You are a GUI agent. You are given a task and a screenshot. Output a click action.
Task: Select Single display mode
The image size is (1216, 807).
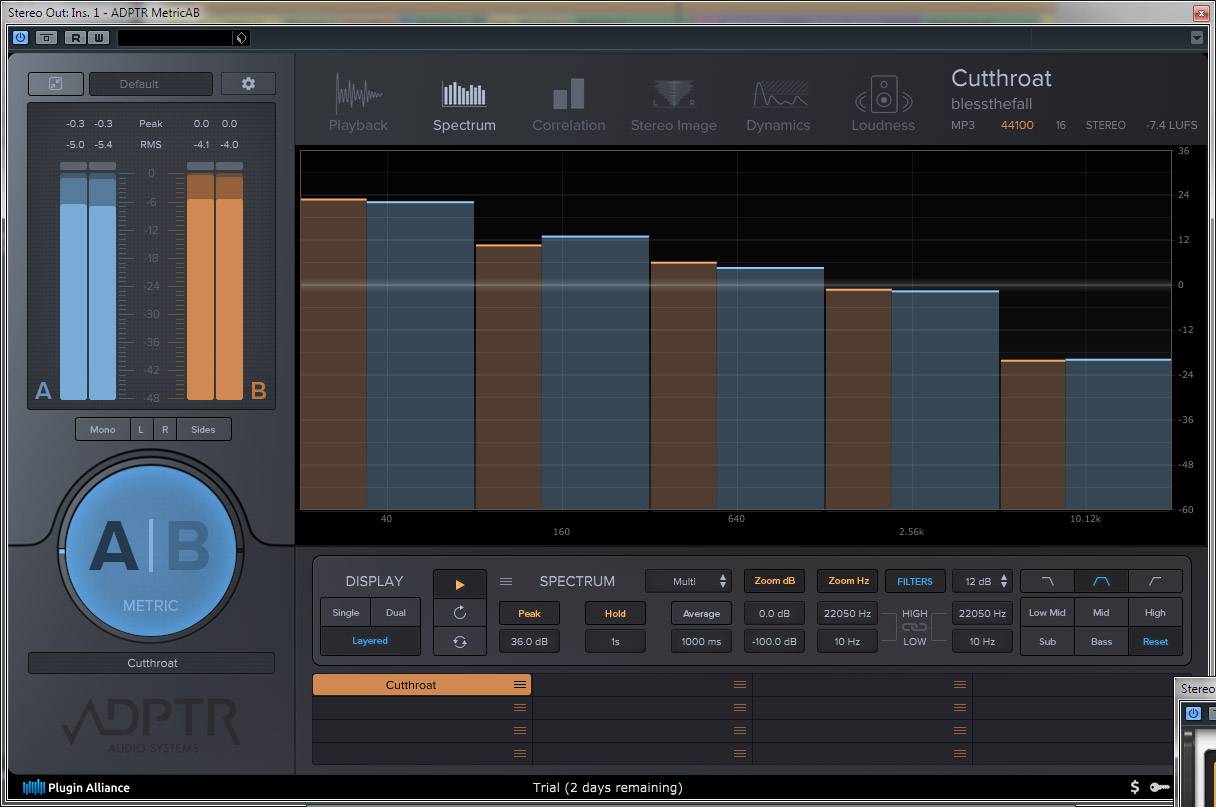point(345,613)
